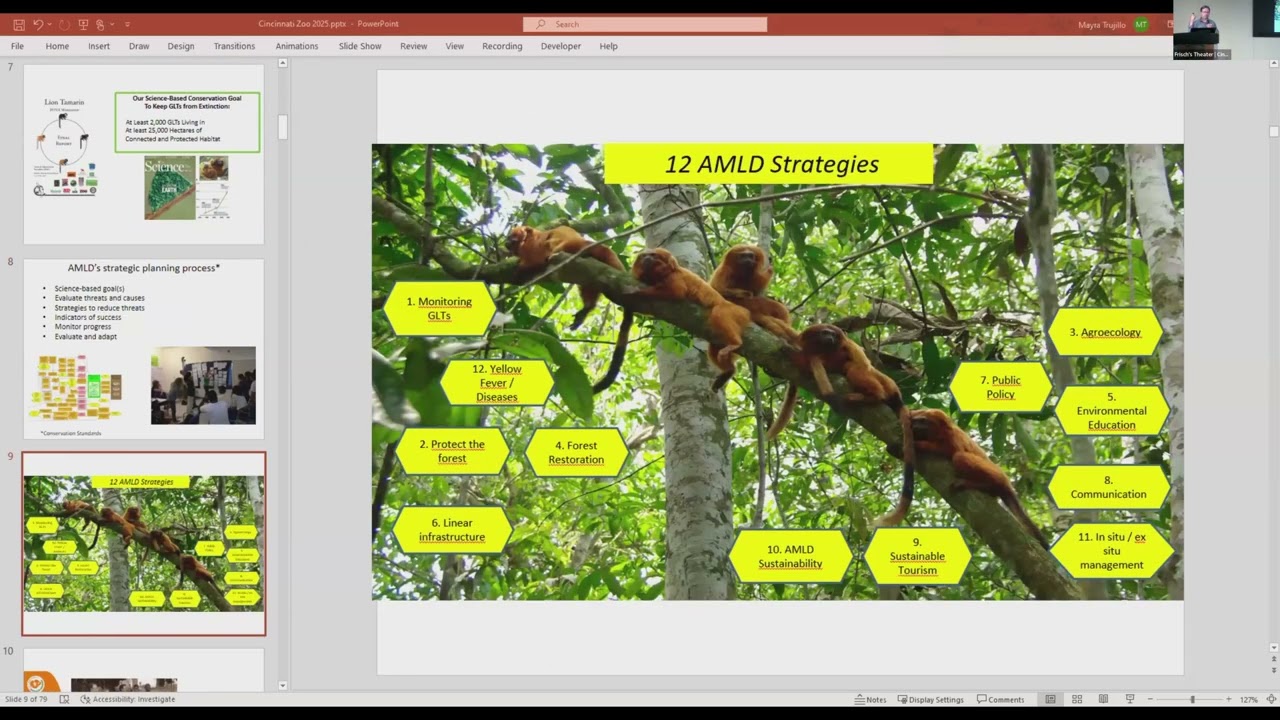The height and width of the screenshot is (720, 1280).
Task: Click slide panel scrollbar up arrow
Action: (282, 63)
